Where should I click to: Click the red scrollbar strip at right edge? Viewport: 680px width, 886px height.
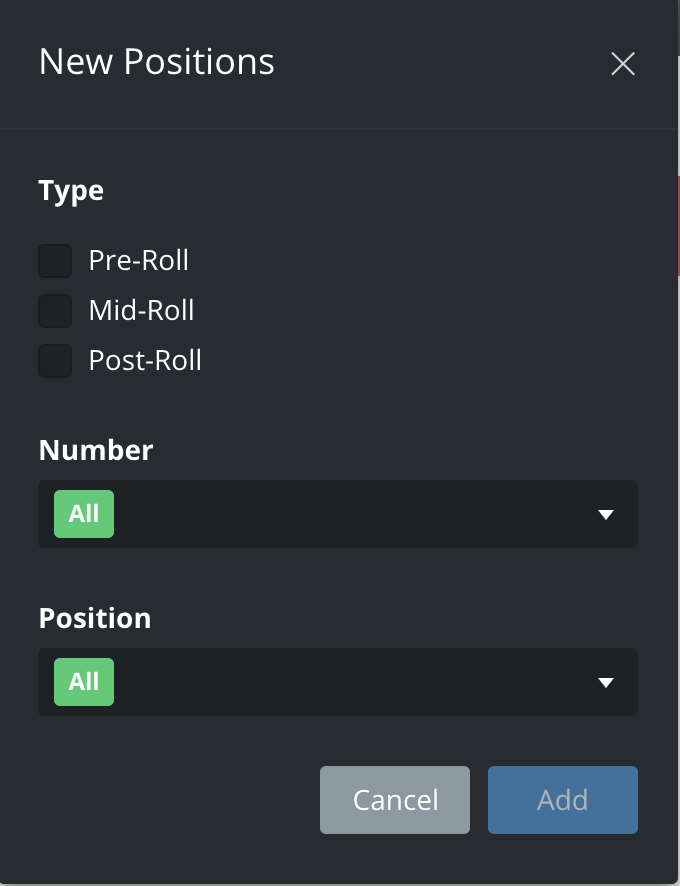[x=678, y=225]
